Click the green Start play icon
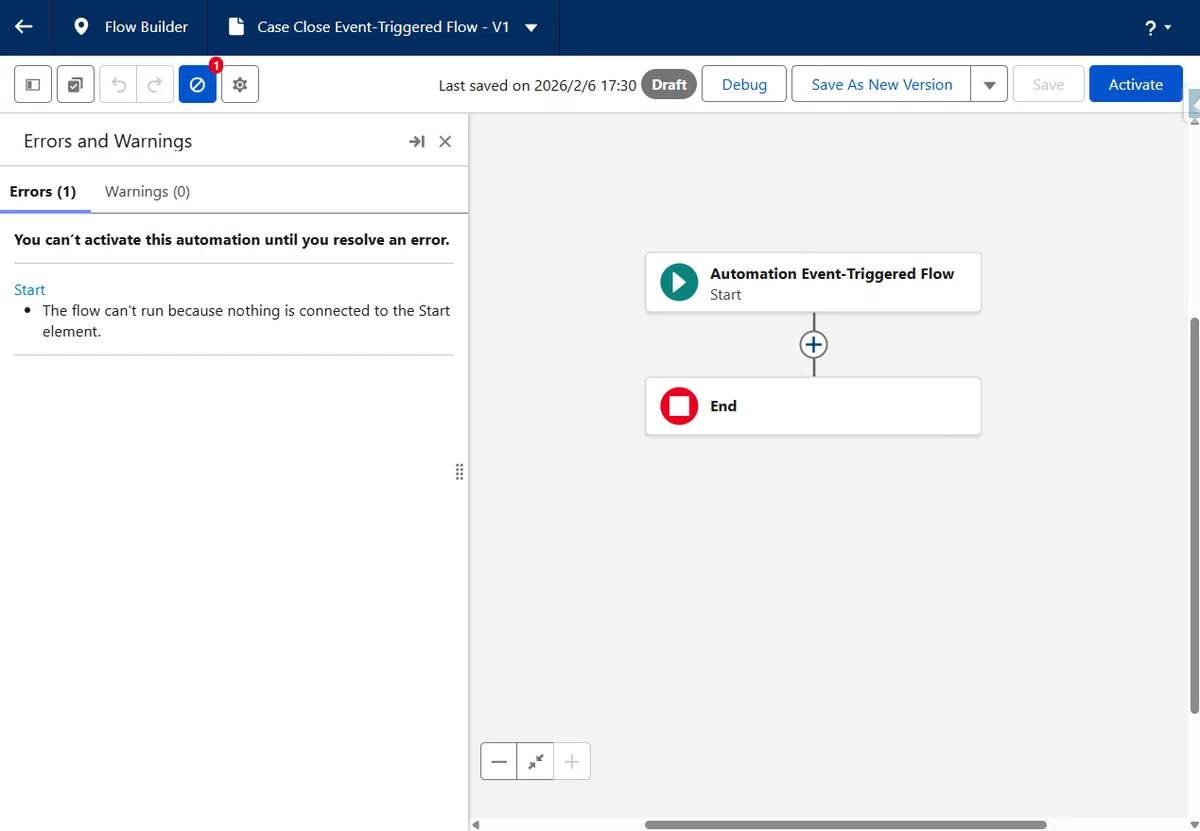The height and width of the screenshot is (831, 1200). click(679, 283)
